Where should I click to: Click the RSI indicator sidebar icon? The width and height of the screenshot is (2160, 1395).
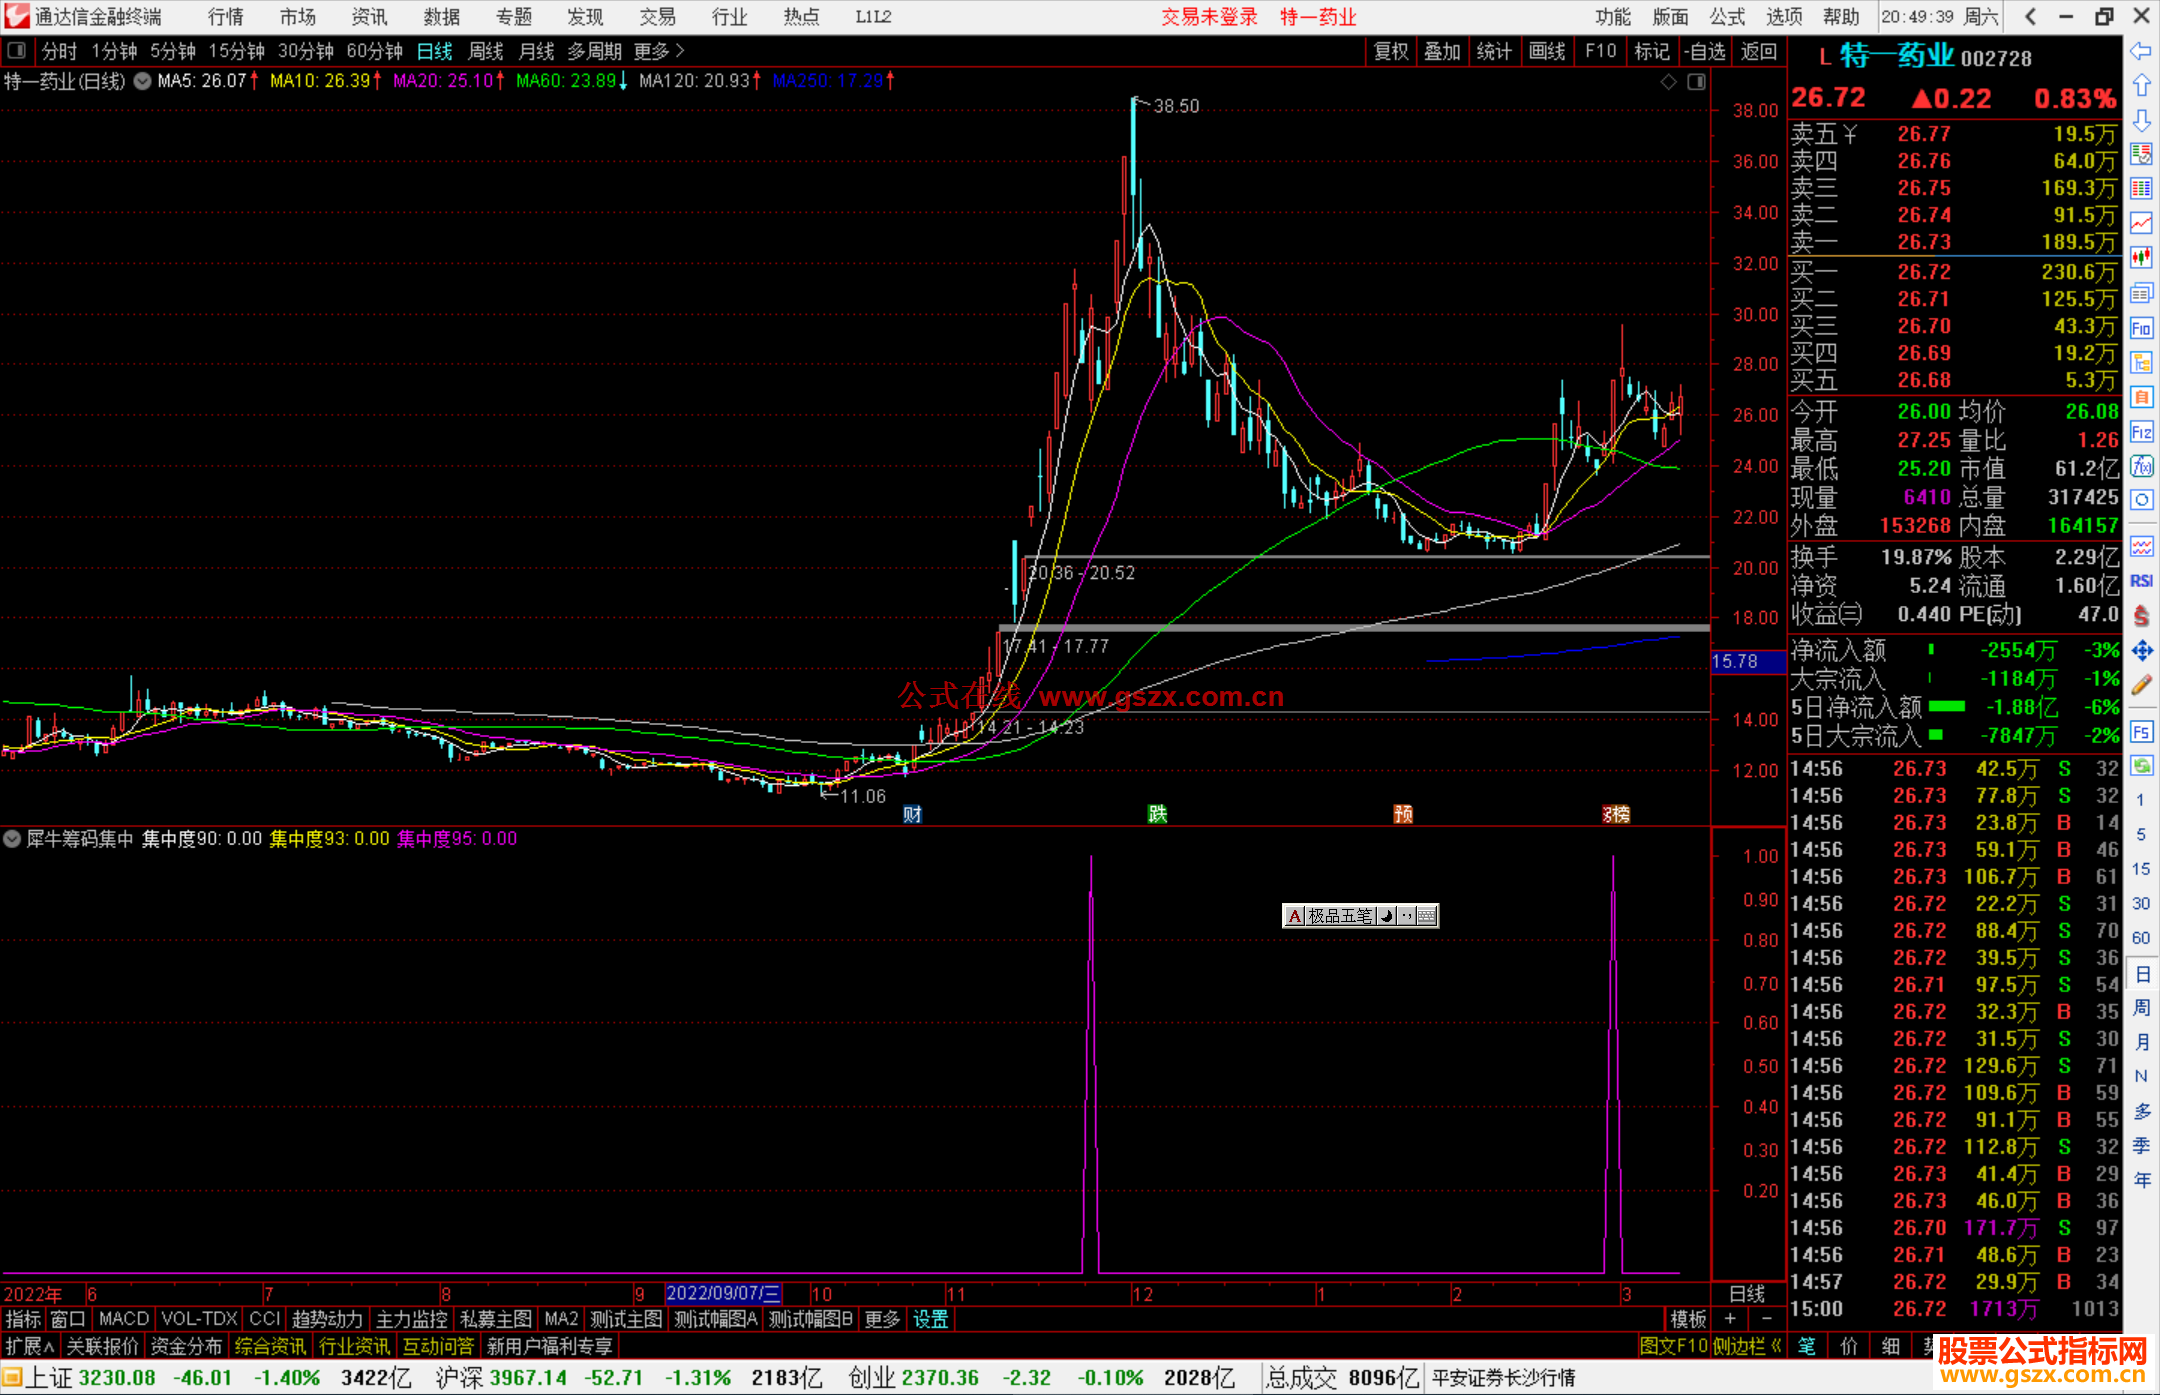2141,581
